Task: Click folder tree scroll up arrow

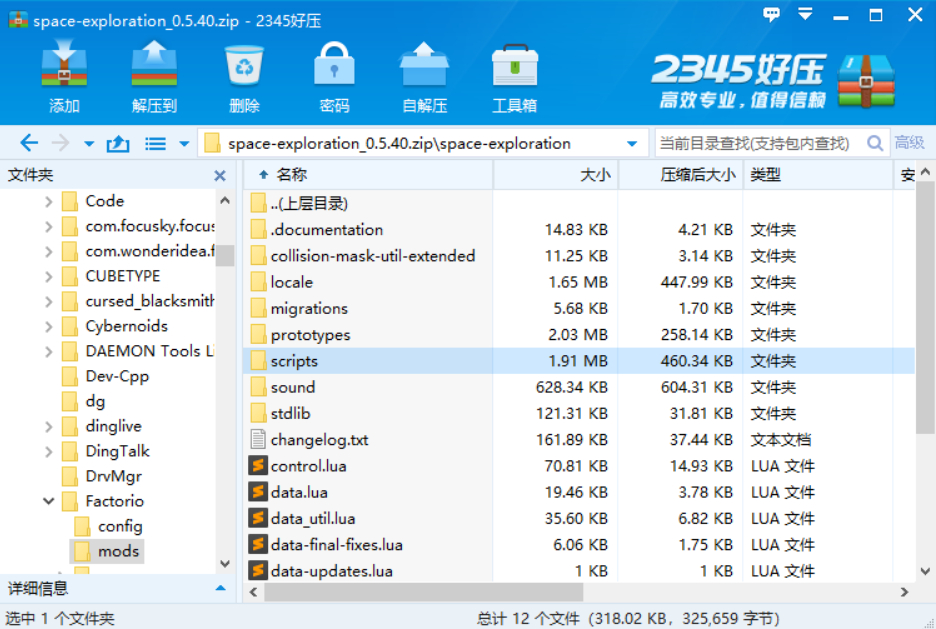Action: tap(225, 201)
